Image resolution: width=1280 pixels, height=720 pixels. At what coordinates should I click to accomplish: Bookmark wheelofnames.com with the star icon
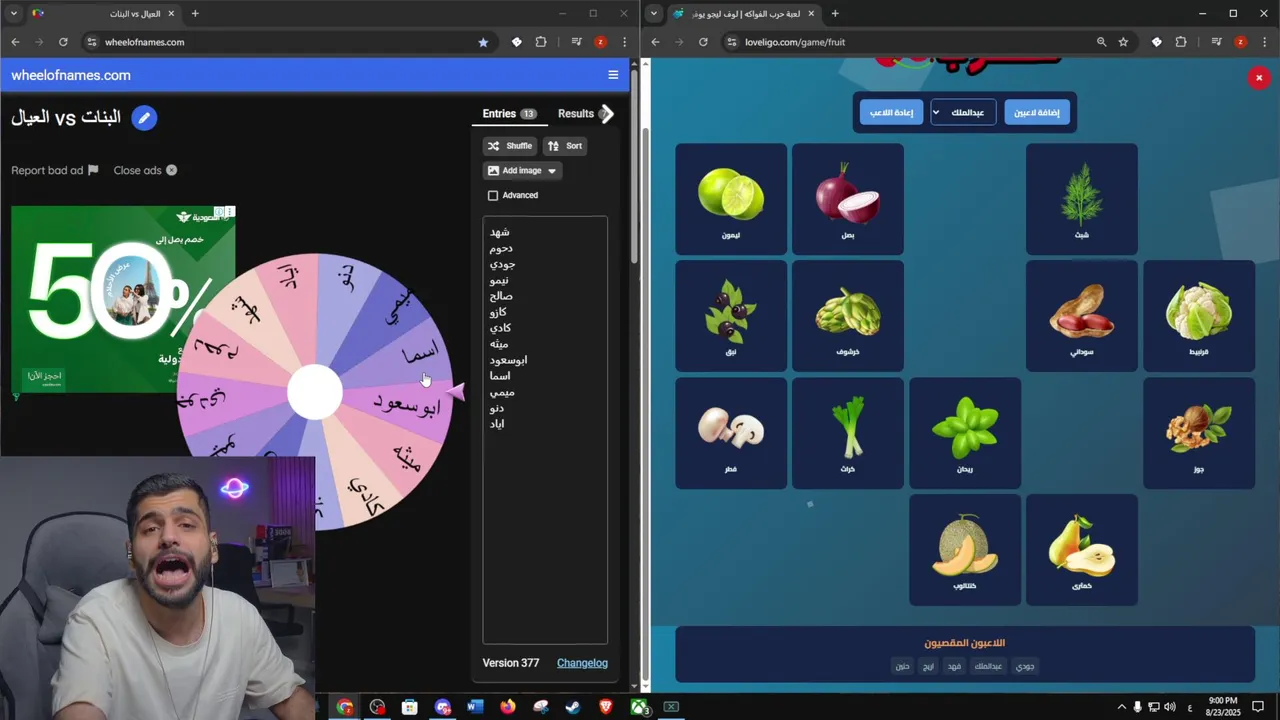point(484,42)
